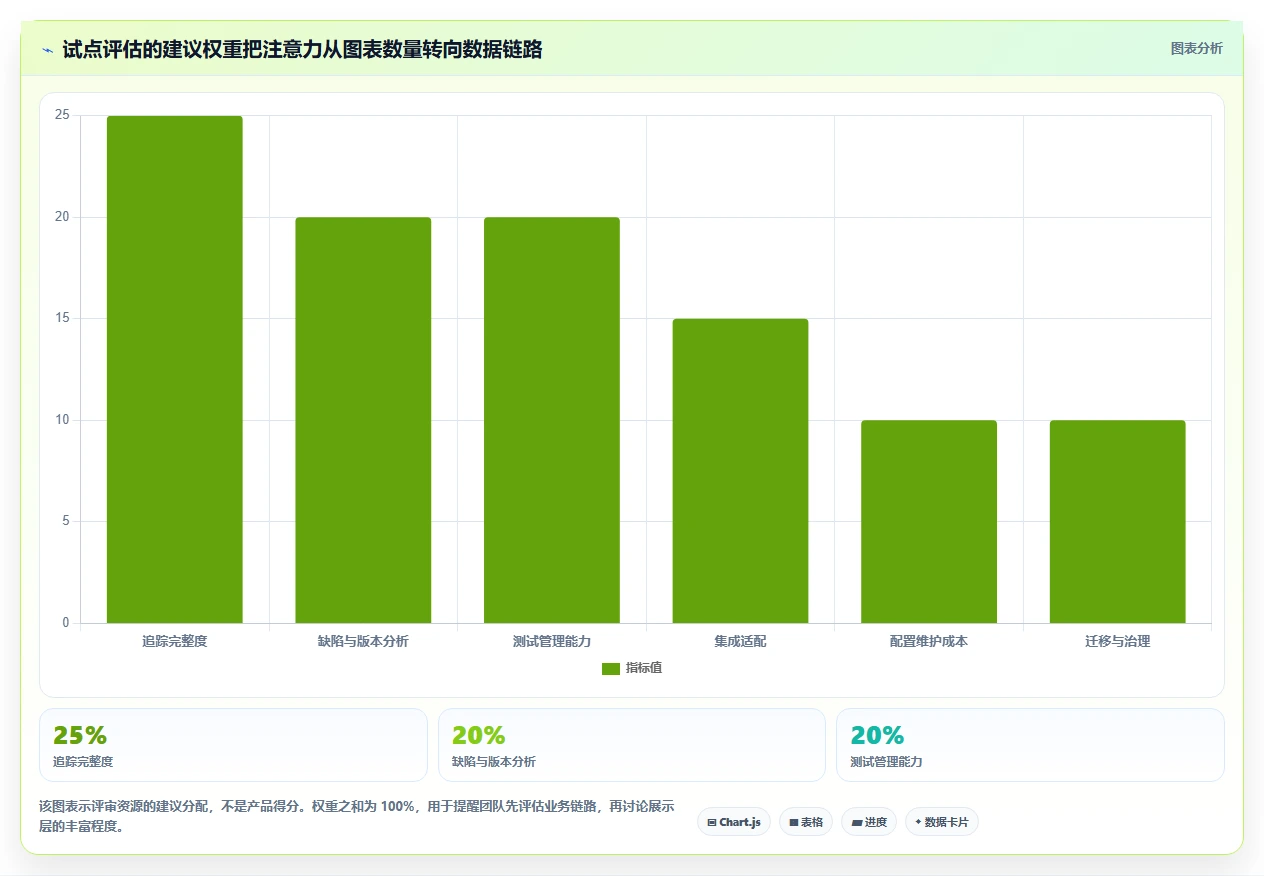The width and height of the screenshot is (1264, 876).
Task: Click the icon inside the 进度 tag
Action: (x=857, y=823)
